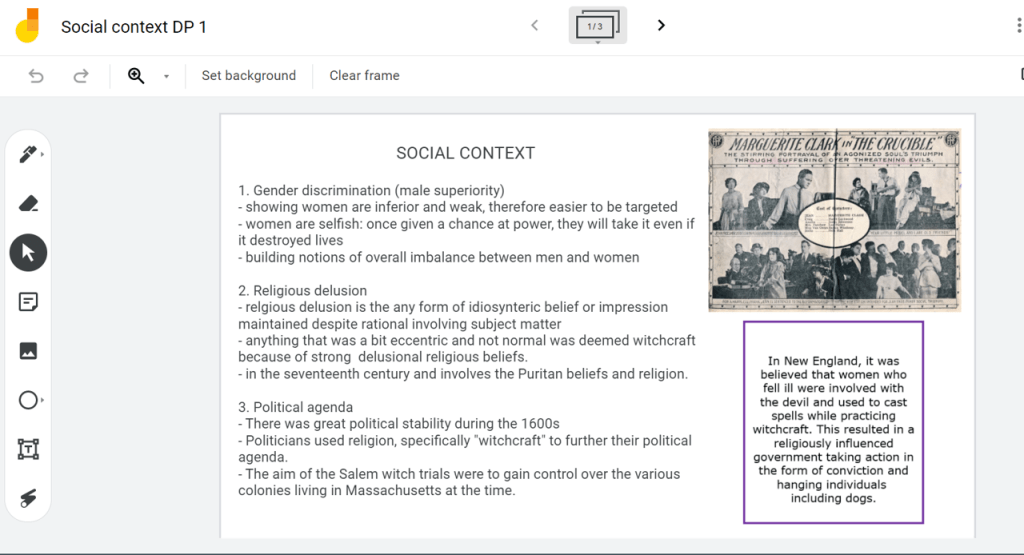This screenshot has height=555, width=1024.
Task: Click the zoom magnifier icon
Action: [137, 76]
